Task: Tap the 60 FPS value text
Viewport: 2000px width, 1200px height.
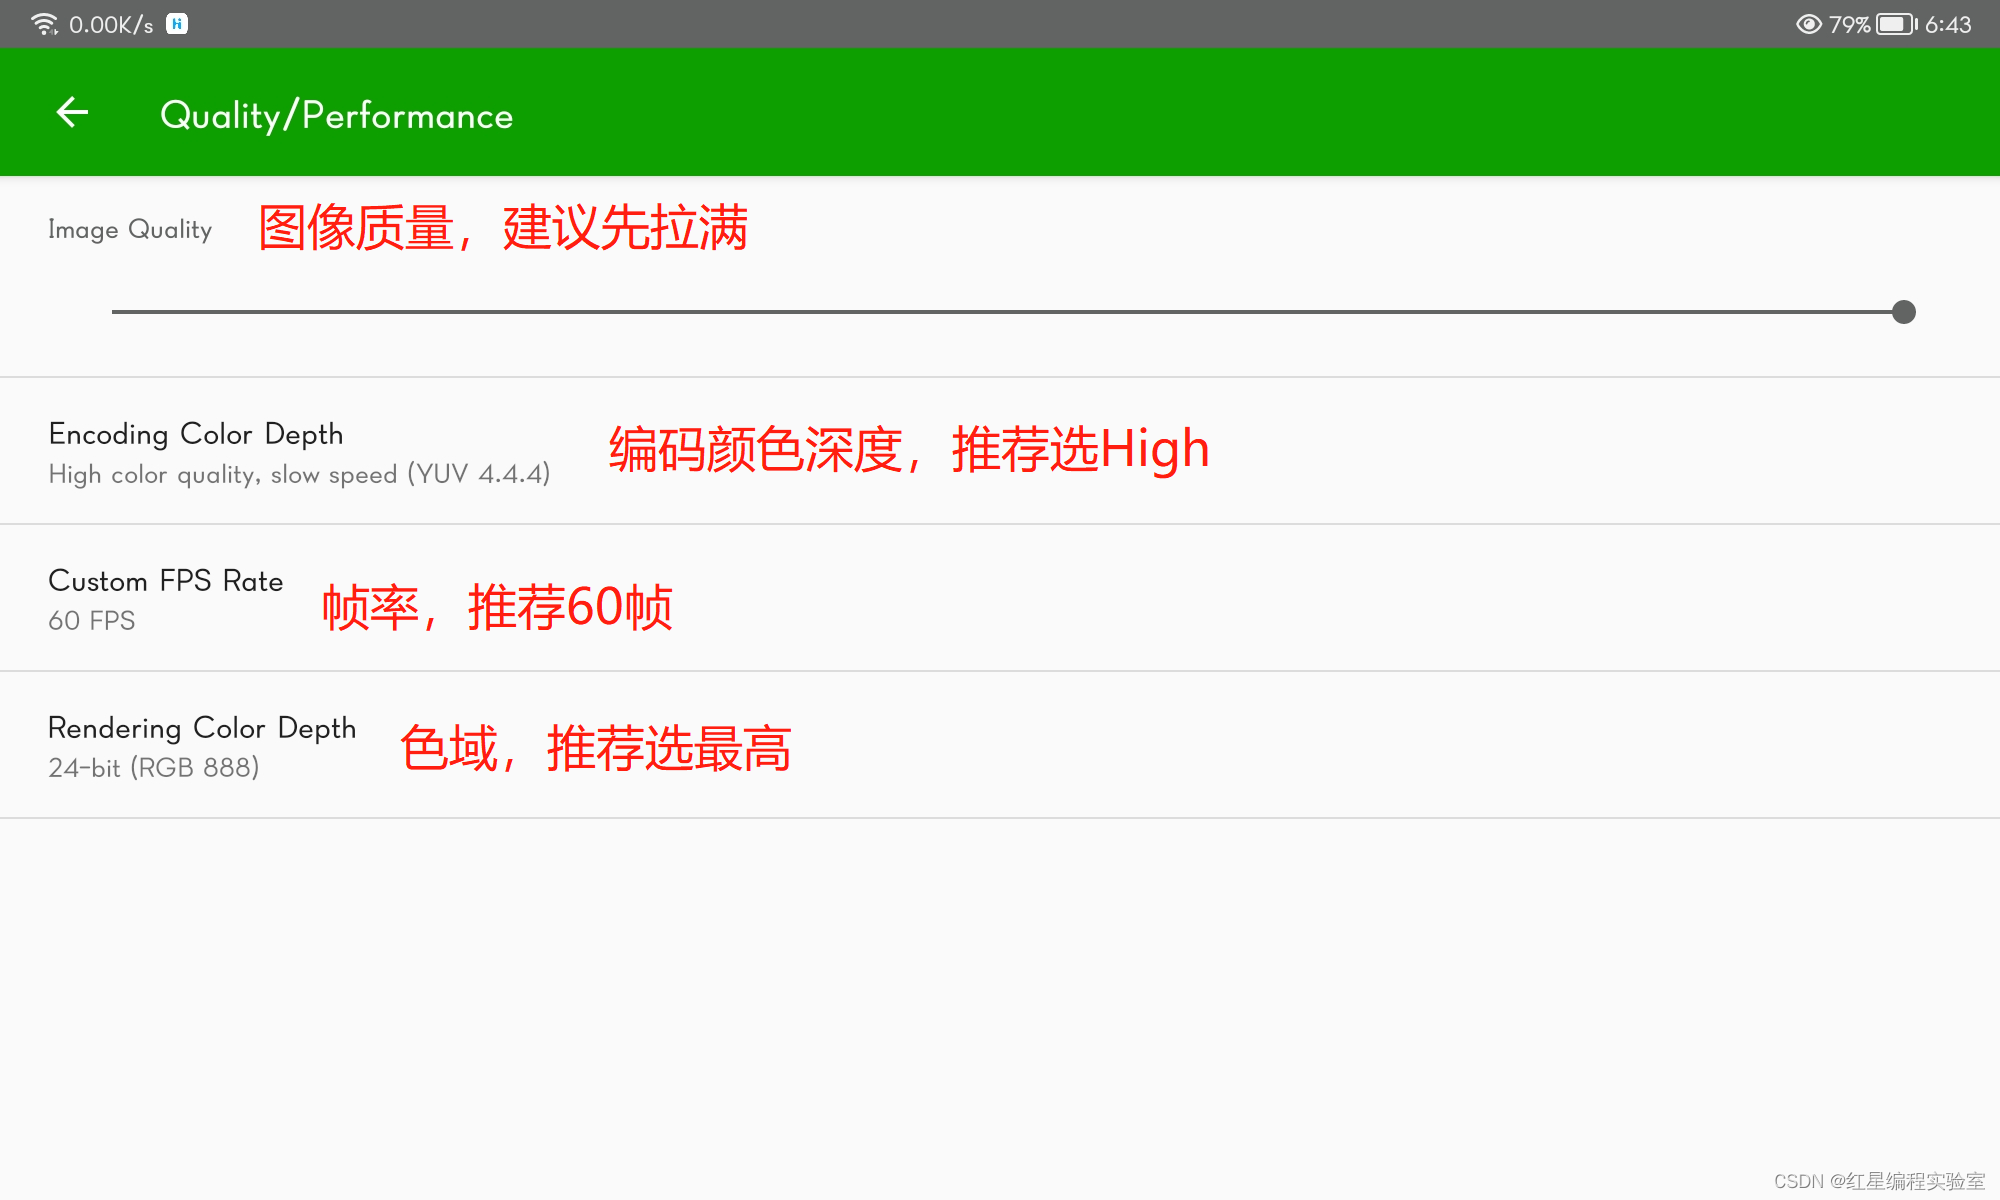Action: pos(92,621)
